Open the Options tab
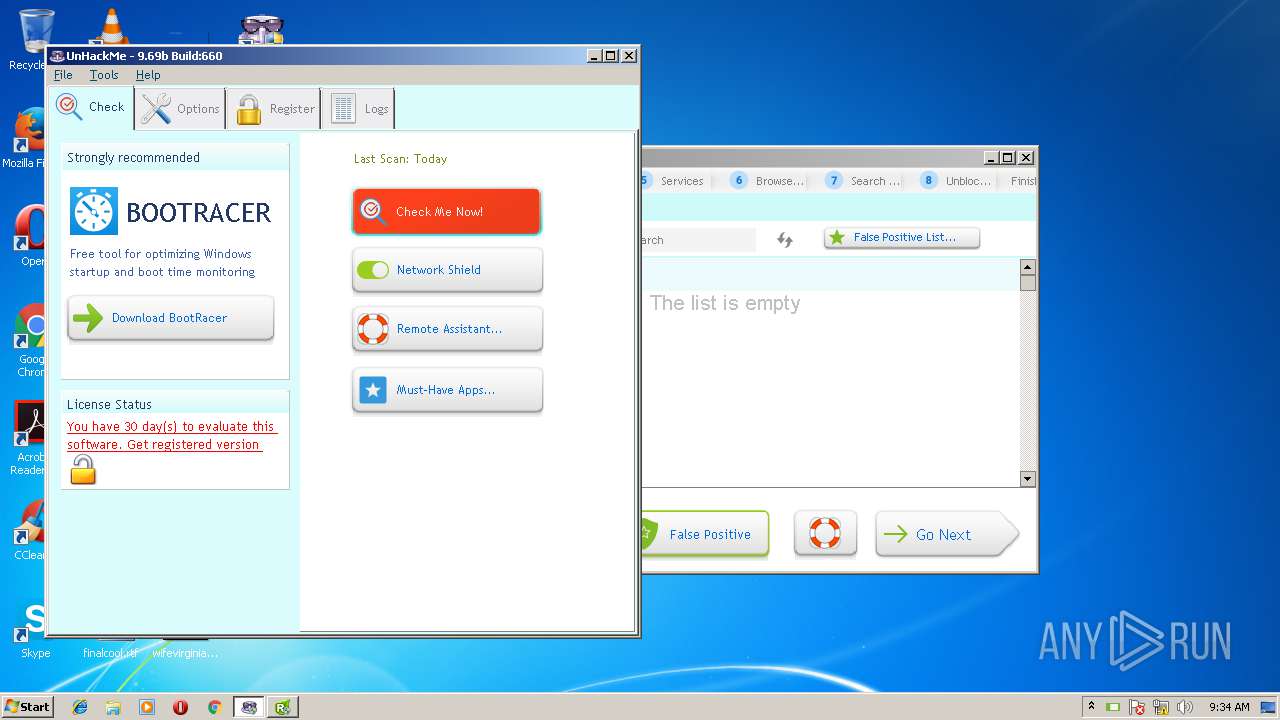This screenshot has width=1280, height=720. (x=180, y=108)
